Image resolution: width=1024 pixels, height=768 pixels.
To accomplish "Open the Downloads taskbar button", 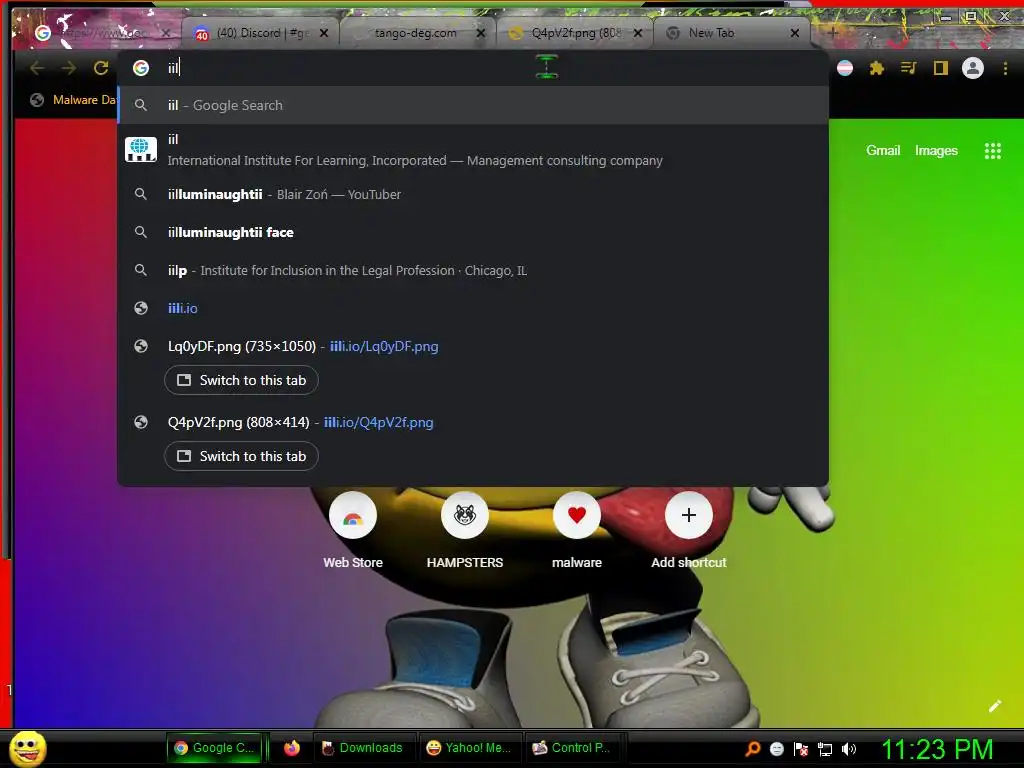I will [362, 748].
